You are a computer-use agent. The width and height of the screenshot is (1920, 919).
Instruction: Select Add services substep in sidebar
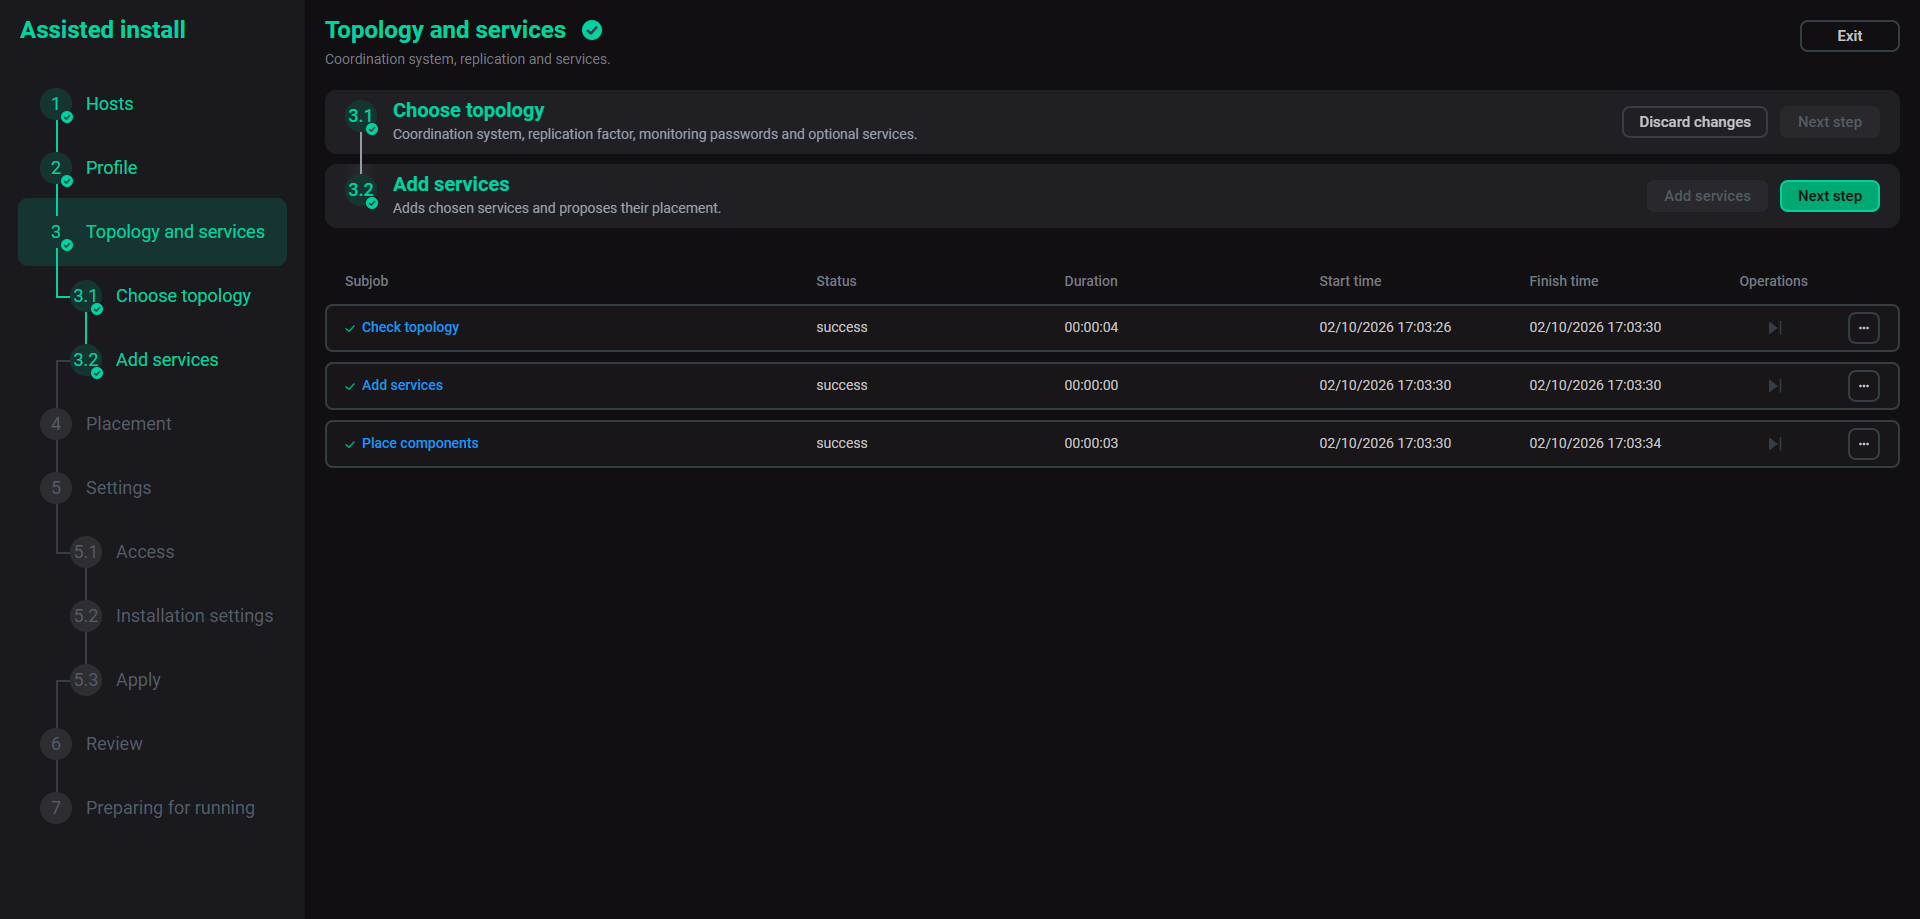(167, 360)
